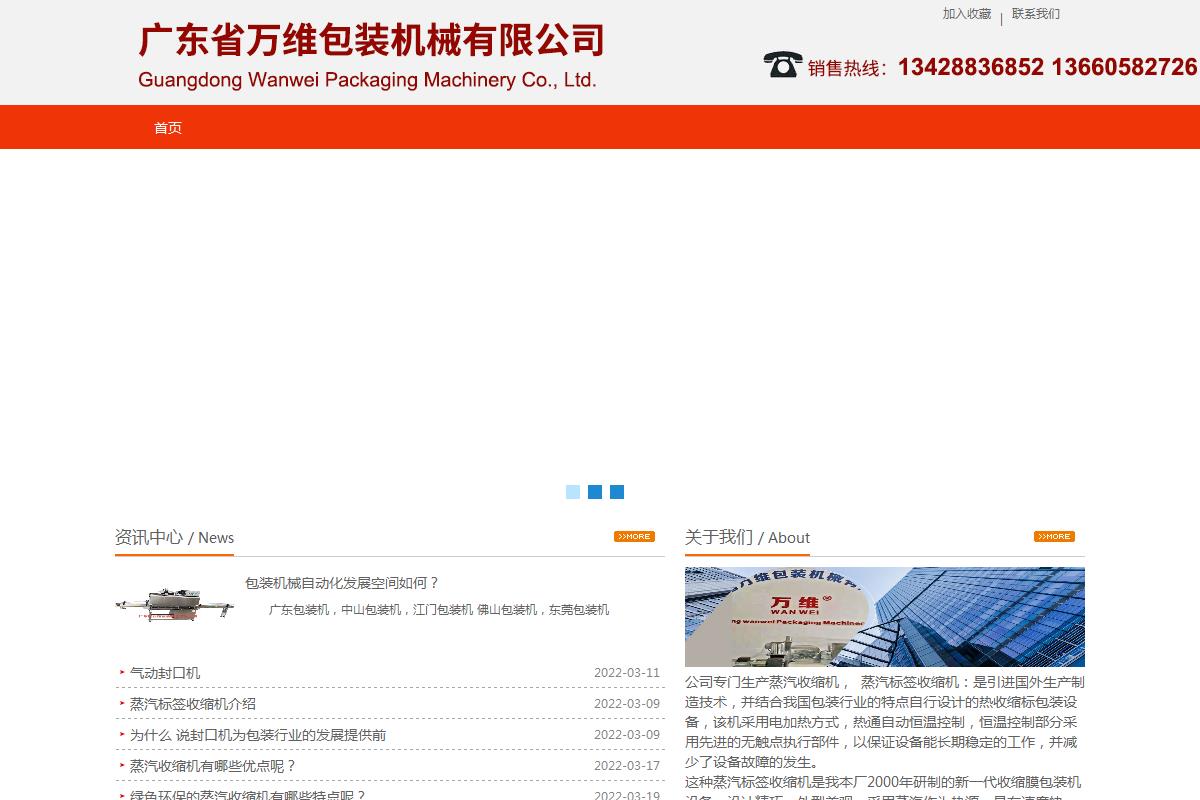1200x800 pixels.
Task: Click sales hotline number 13428836852
Action: (971, 67)
